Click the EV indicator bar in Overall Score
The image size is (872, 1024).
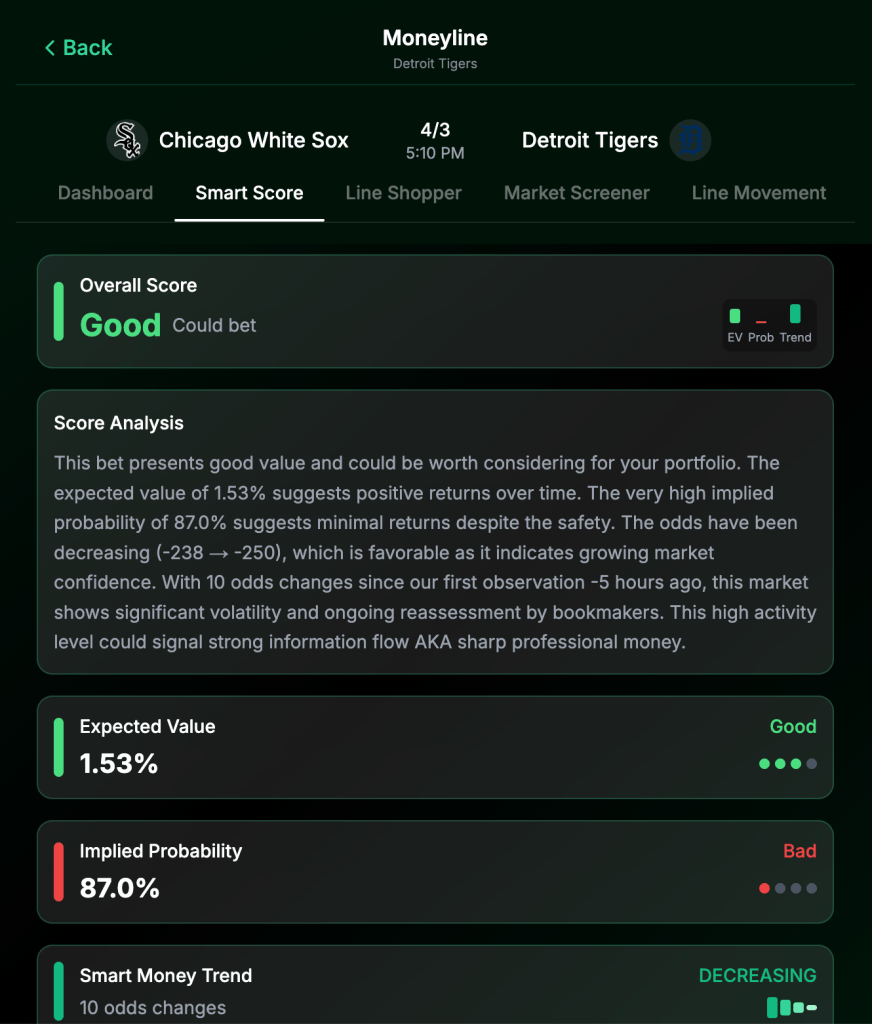pos(735,316)
